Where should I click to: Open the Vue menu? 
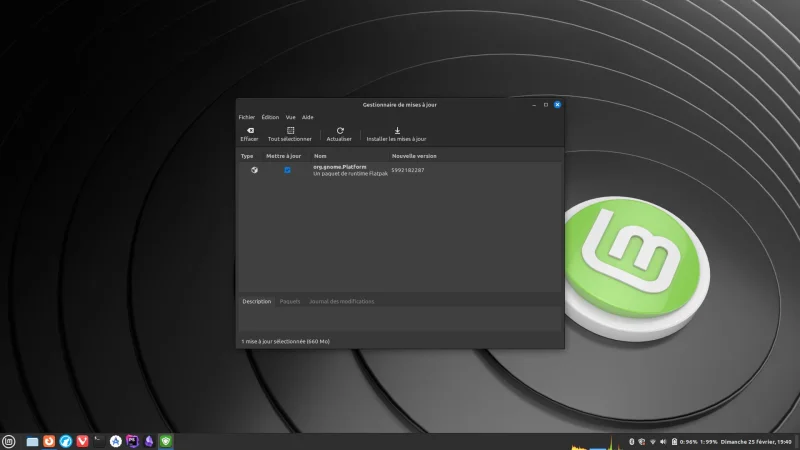tap(290, 117)
